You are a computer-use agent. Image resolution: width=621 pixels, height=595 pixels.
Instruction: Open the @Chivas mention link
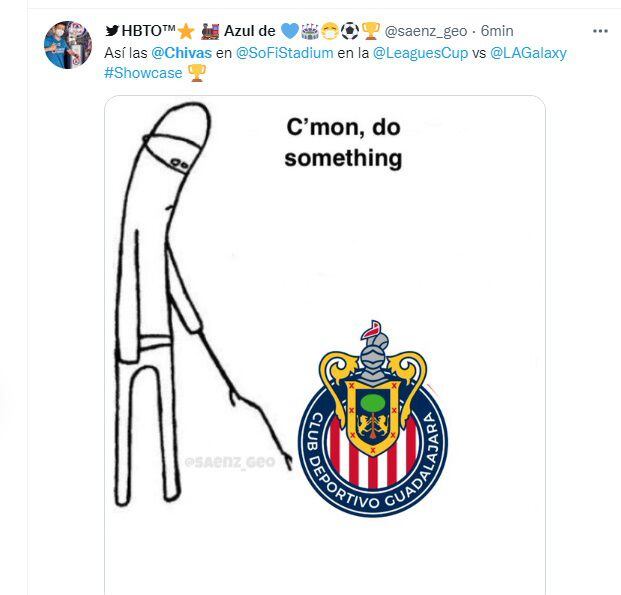[181, 53]
